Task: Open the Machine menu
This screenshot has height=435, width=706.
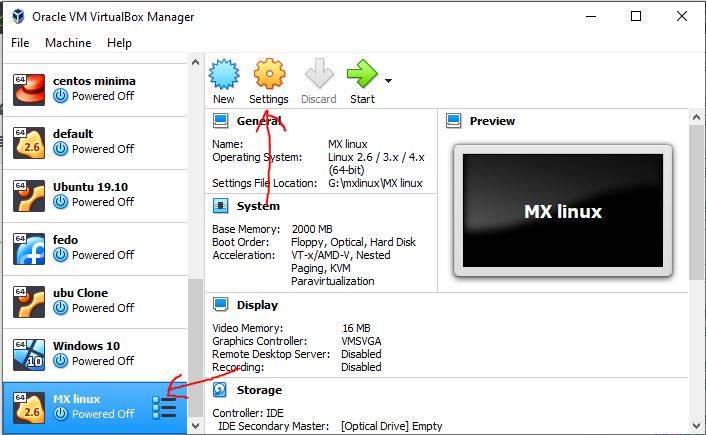Action: coord(68,43)
